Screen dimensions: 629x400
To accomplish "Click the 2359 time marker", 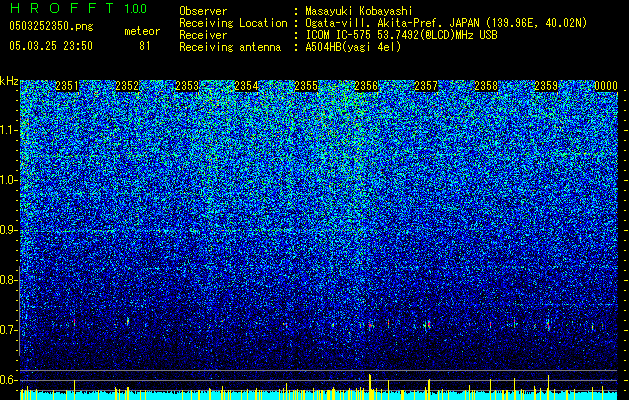I will tap(546, 86).
